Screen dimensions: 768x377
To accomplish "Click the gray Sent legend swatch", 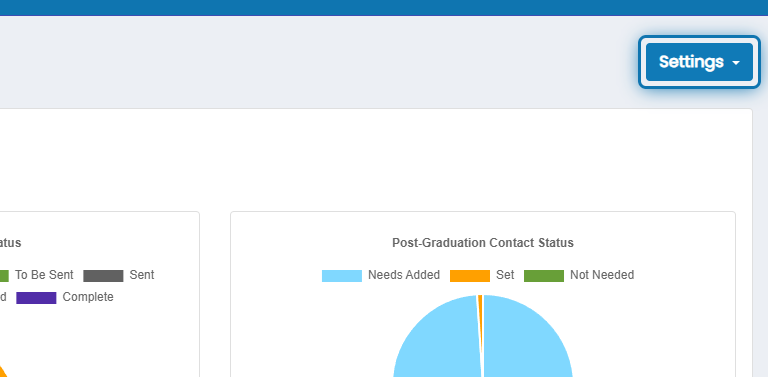I will click(x=103, y=276).
